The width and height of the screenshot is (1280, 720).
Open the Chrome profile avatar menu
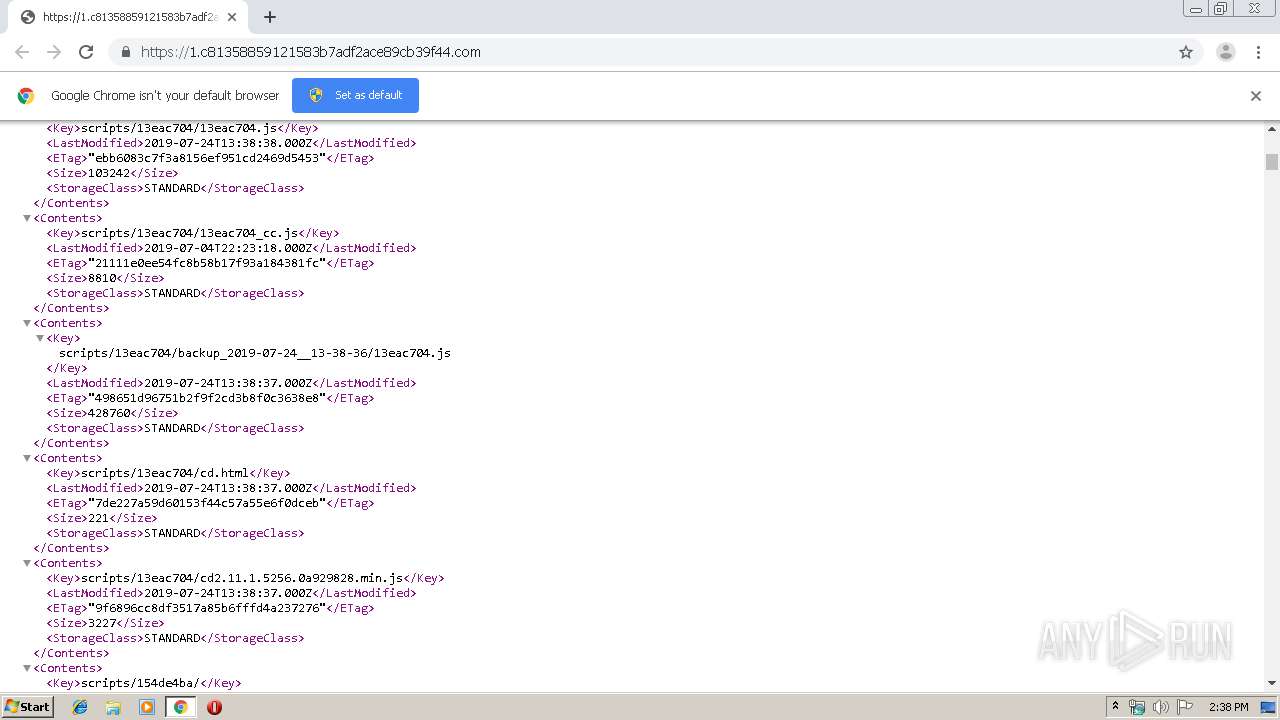click(x=1226, y=52)
